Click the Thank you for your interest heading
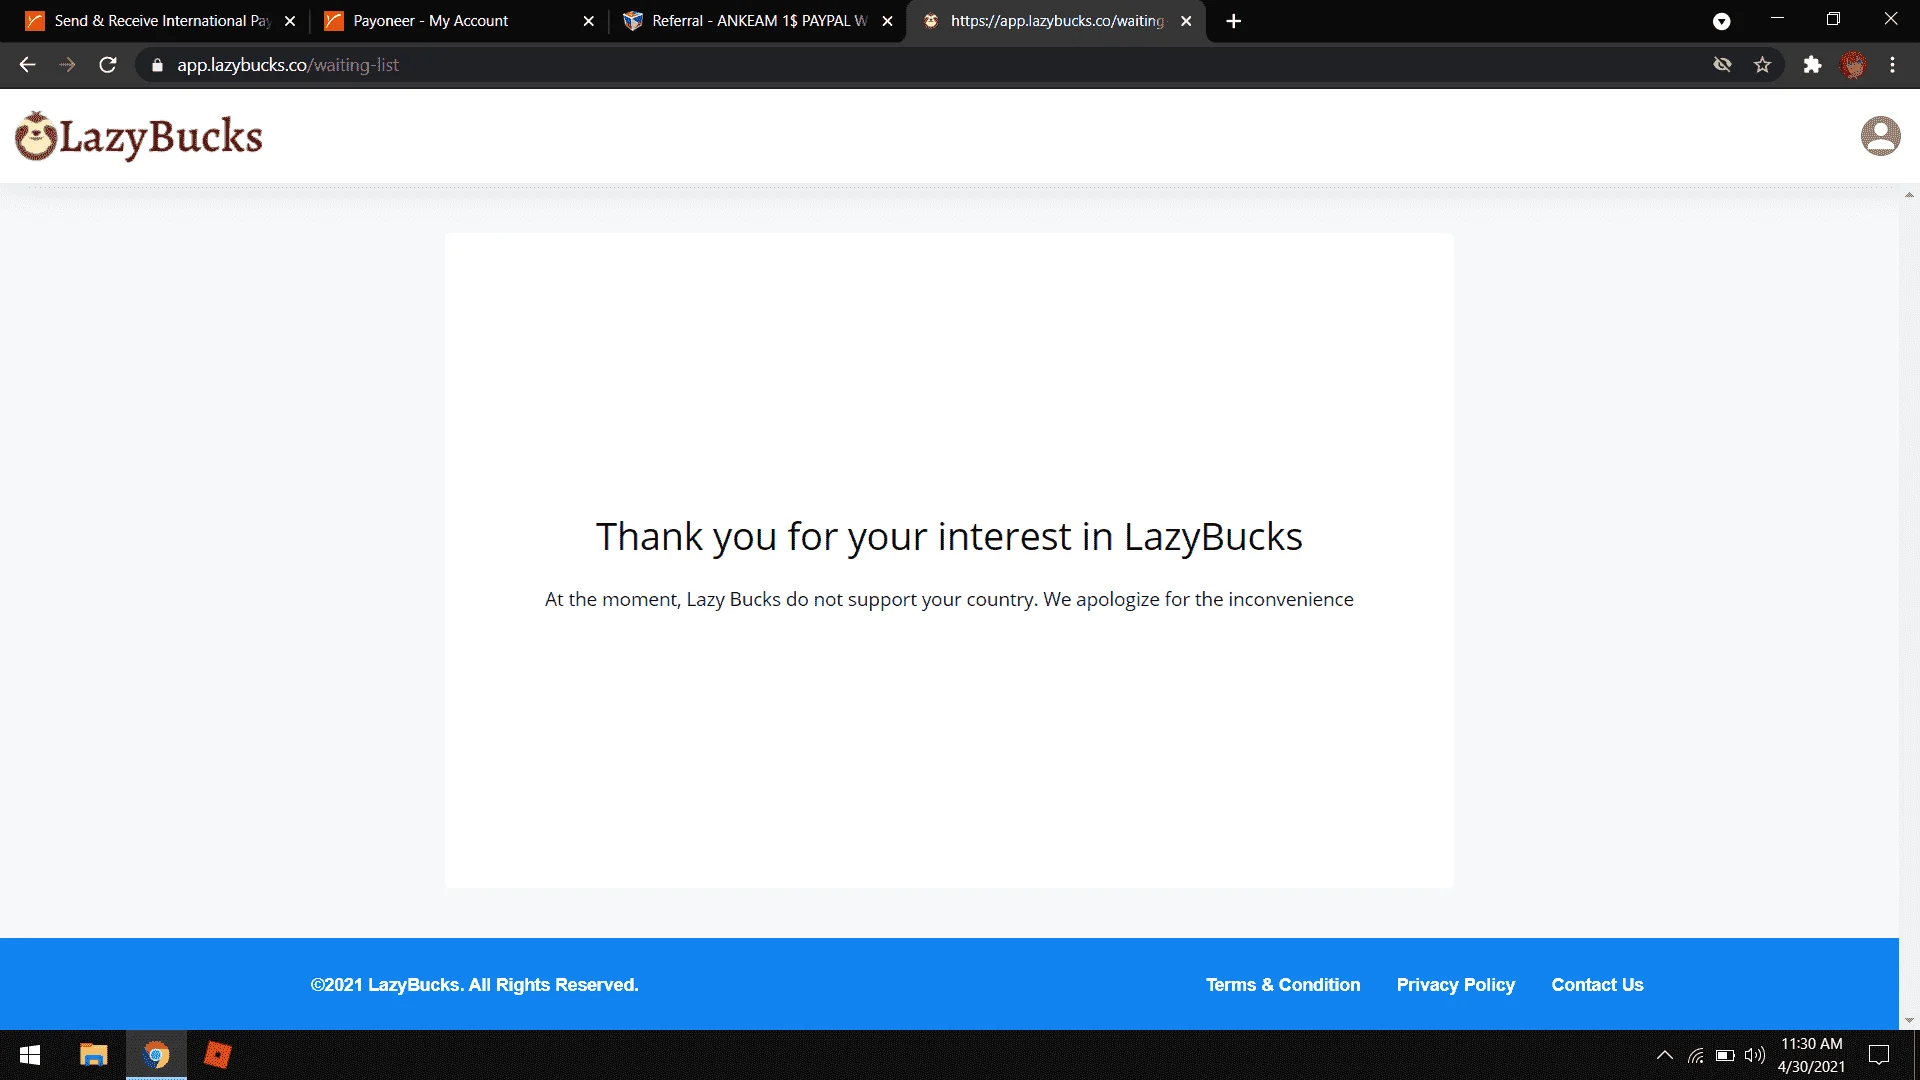The image size is (1920, 1080). click(949, 537)
